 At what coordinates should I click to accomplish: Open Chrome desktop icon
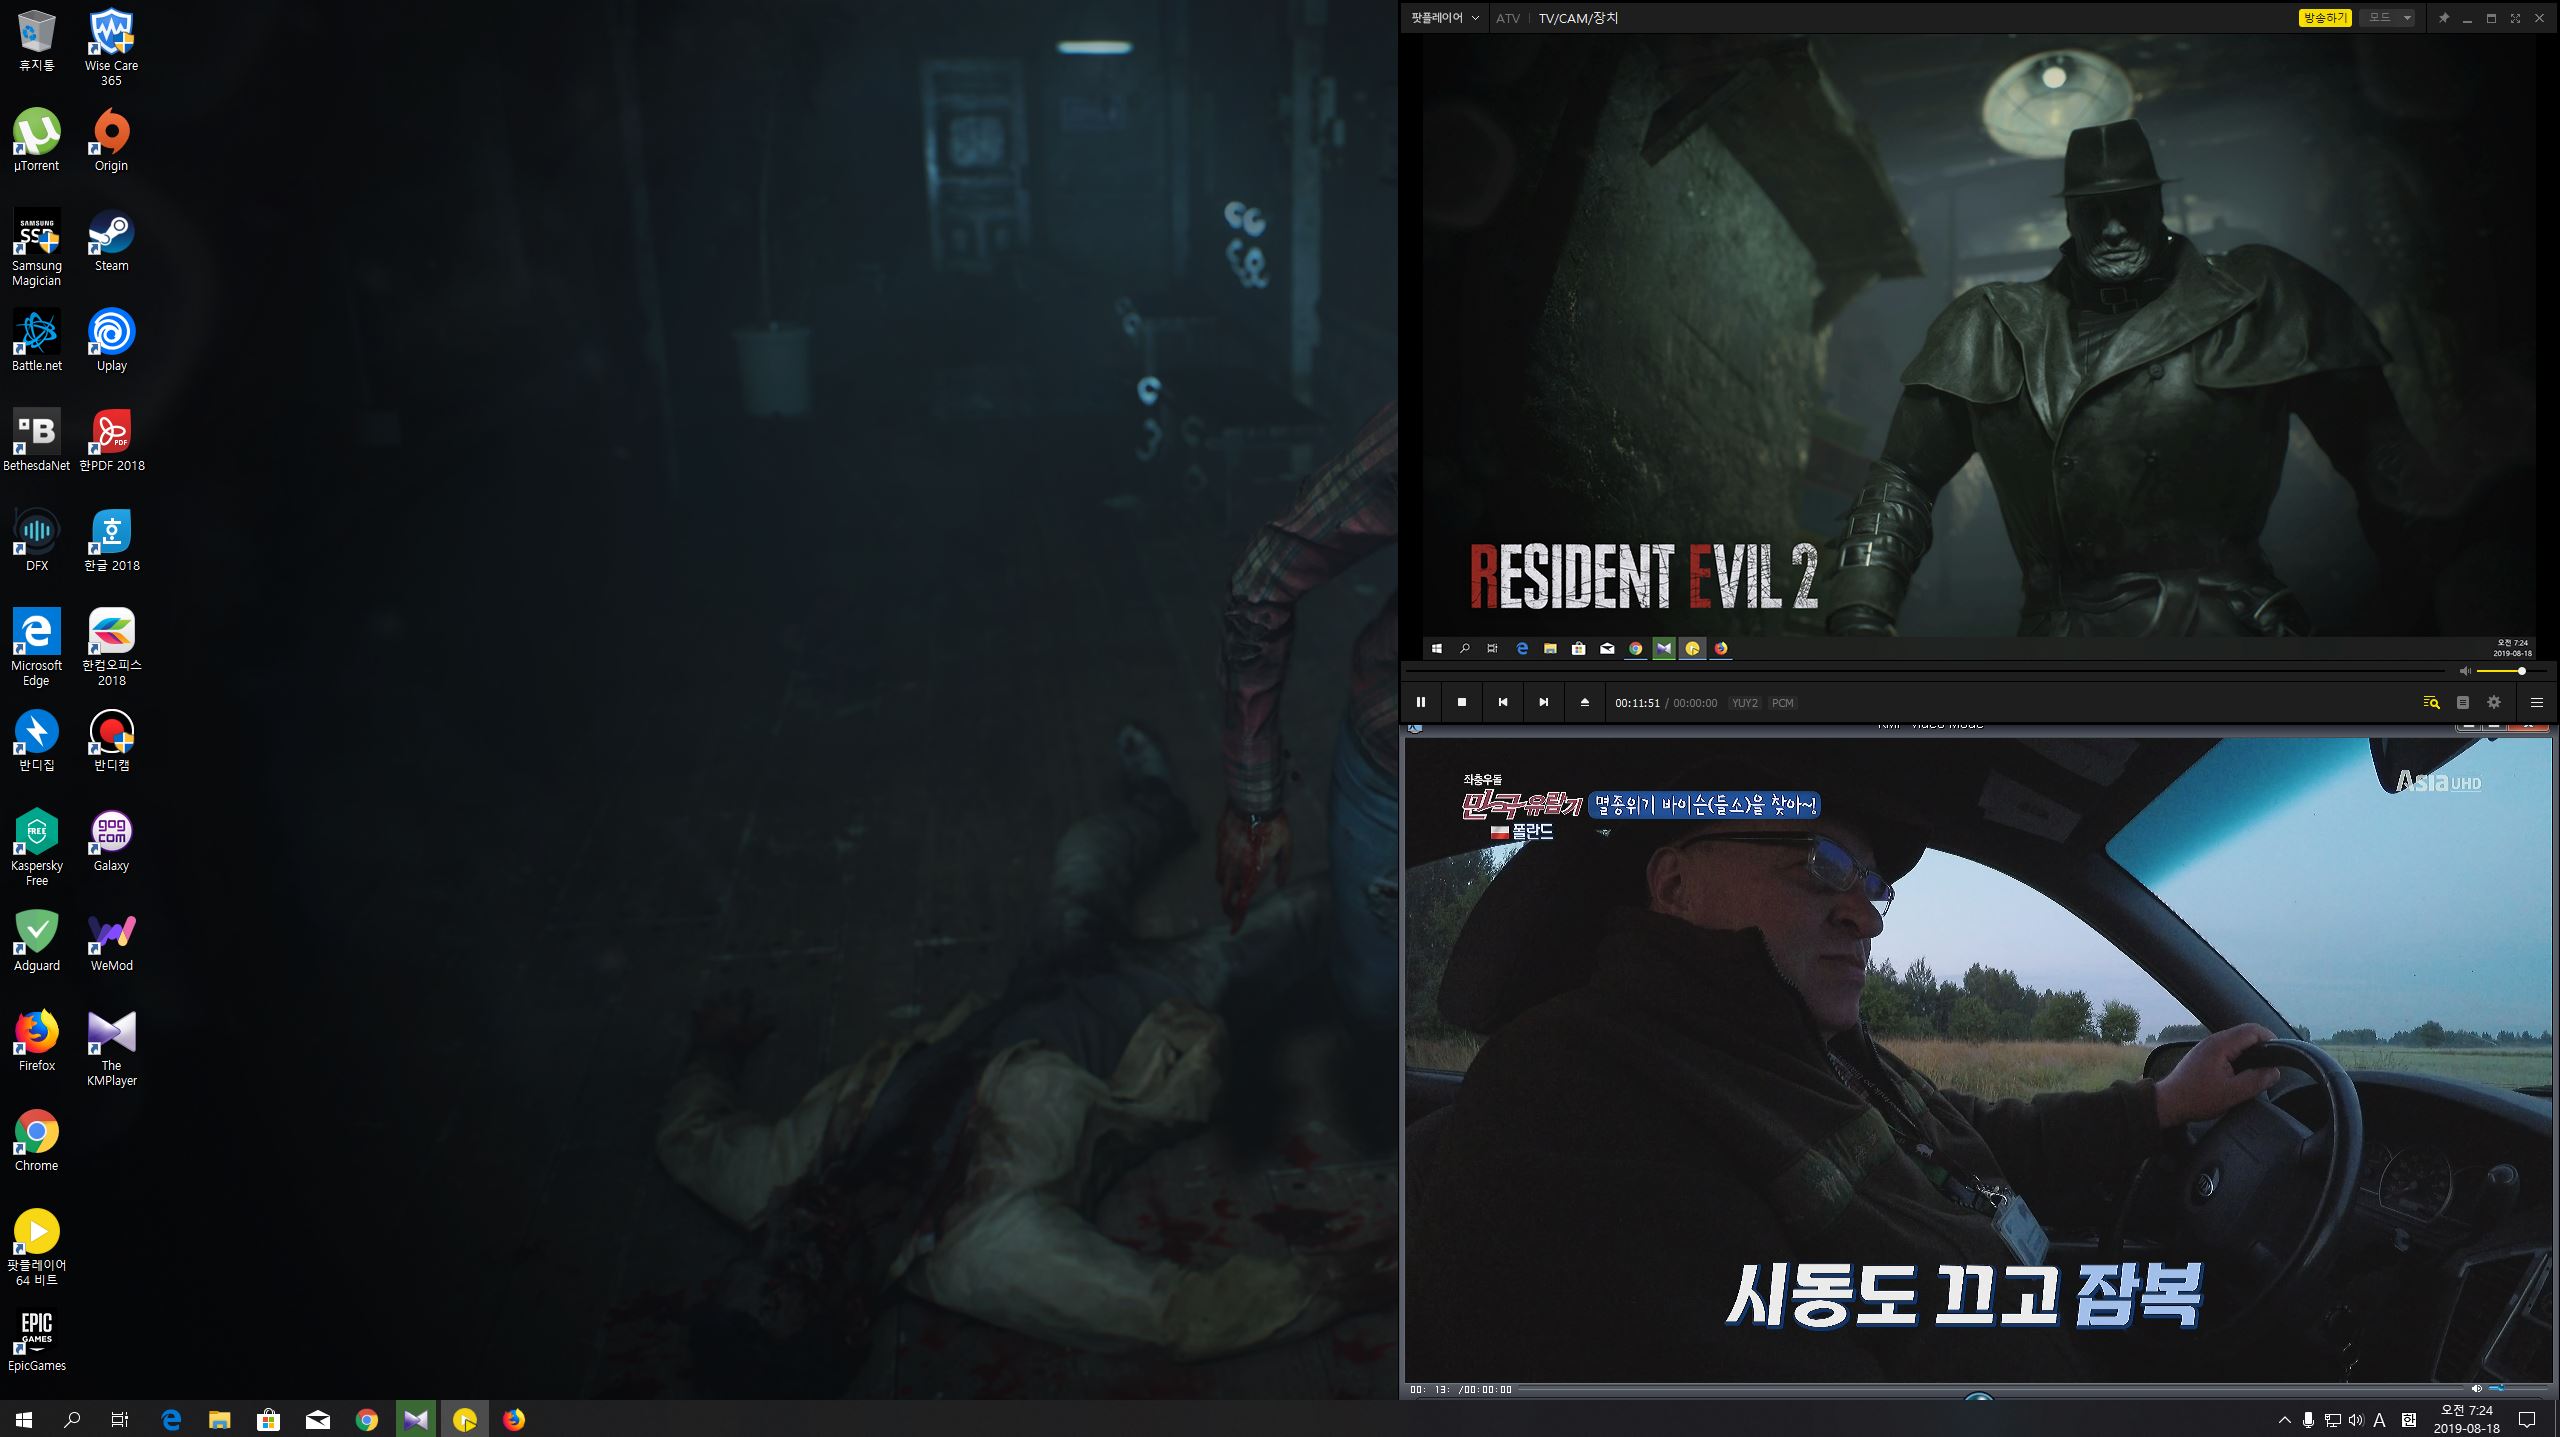click(37, 1140)
